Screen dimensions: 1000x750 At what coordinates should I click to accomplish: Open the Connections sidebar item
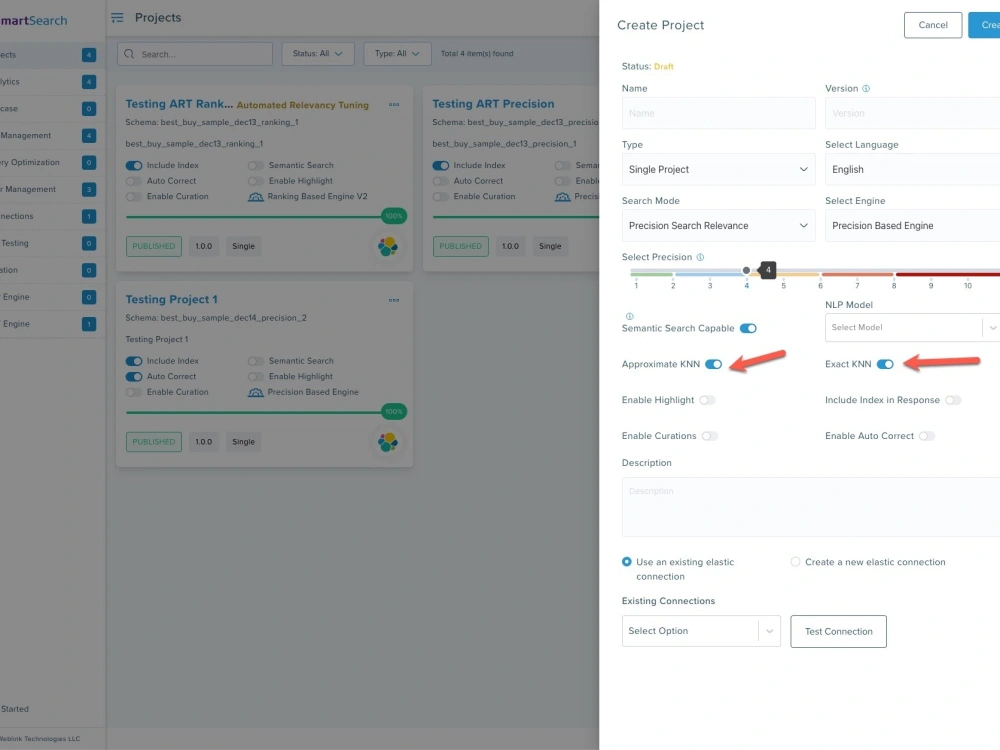tap(51, 216)
